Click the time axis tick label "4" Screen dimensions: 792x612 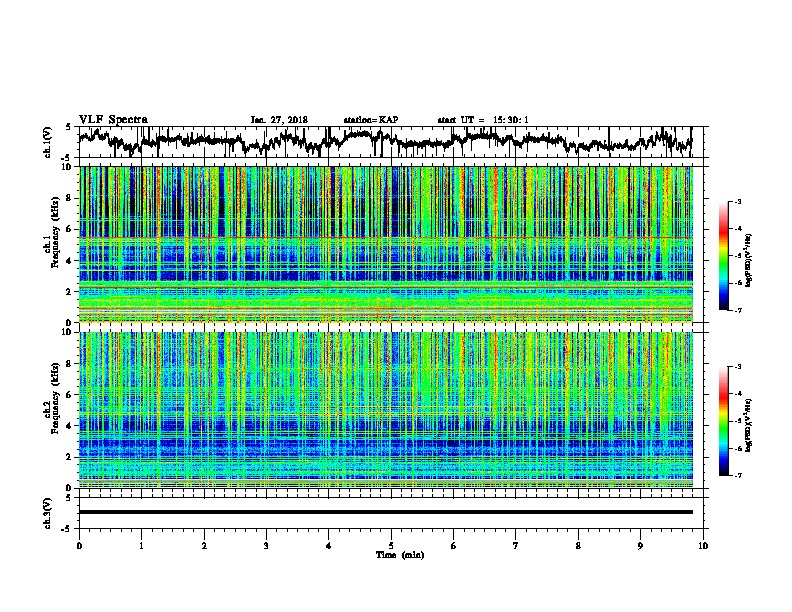(329, 545)
